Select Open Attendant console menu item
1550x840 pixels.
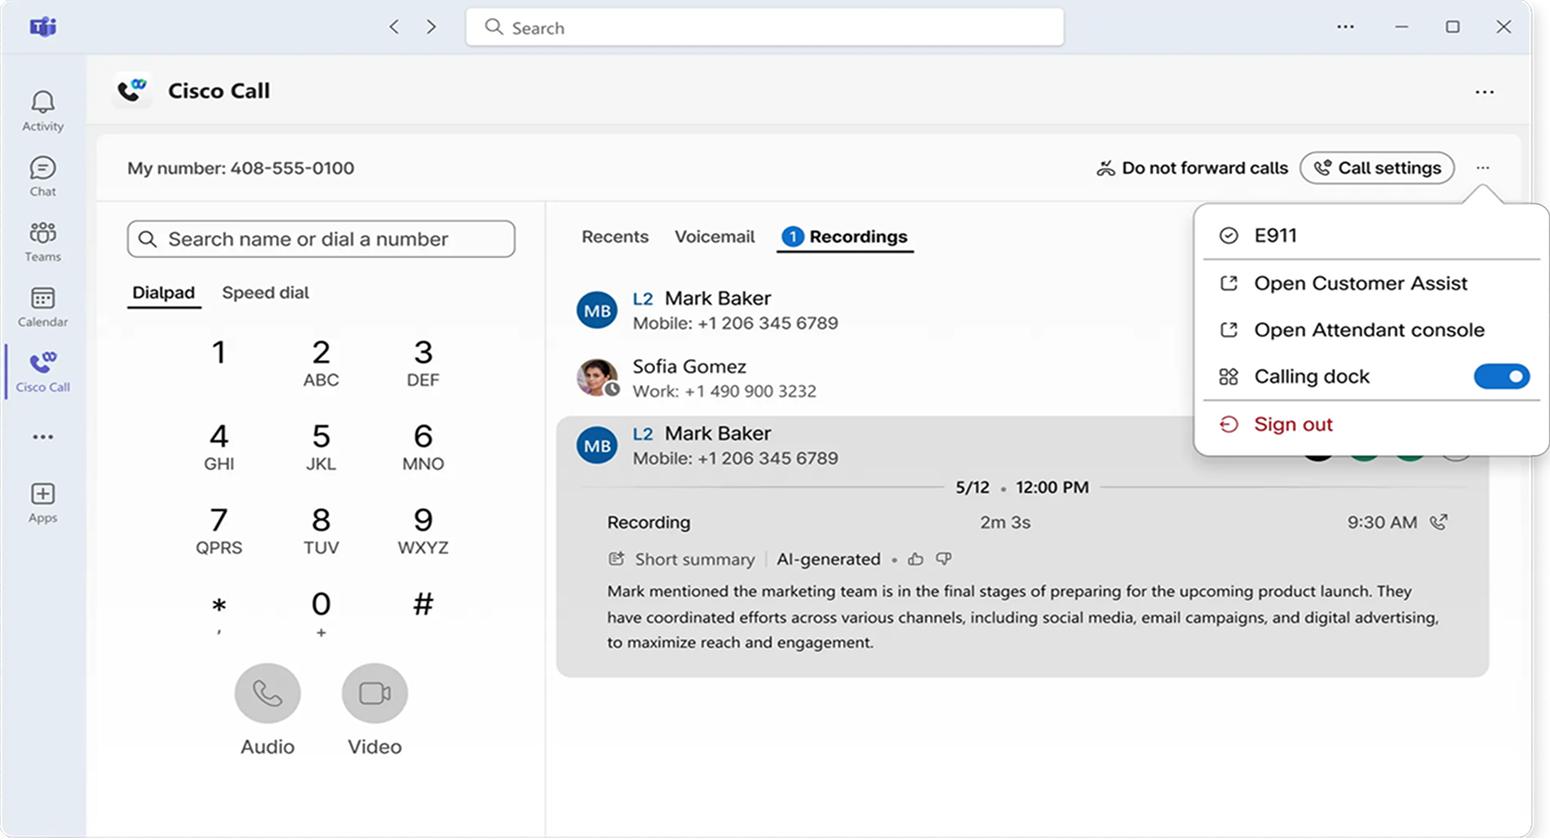(1368, 330)
